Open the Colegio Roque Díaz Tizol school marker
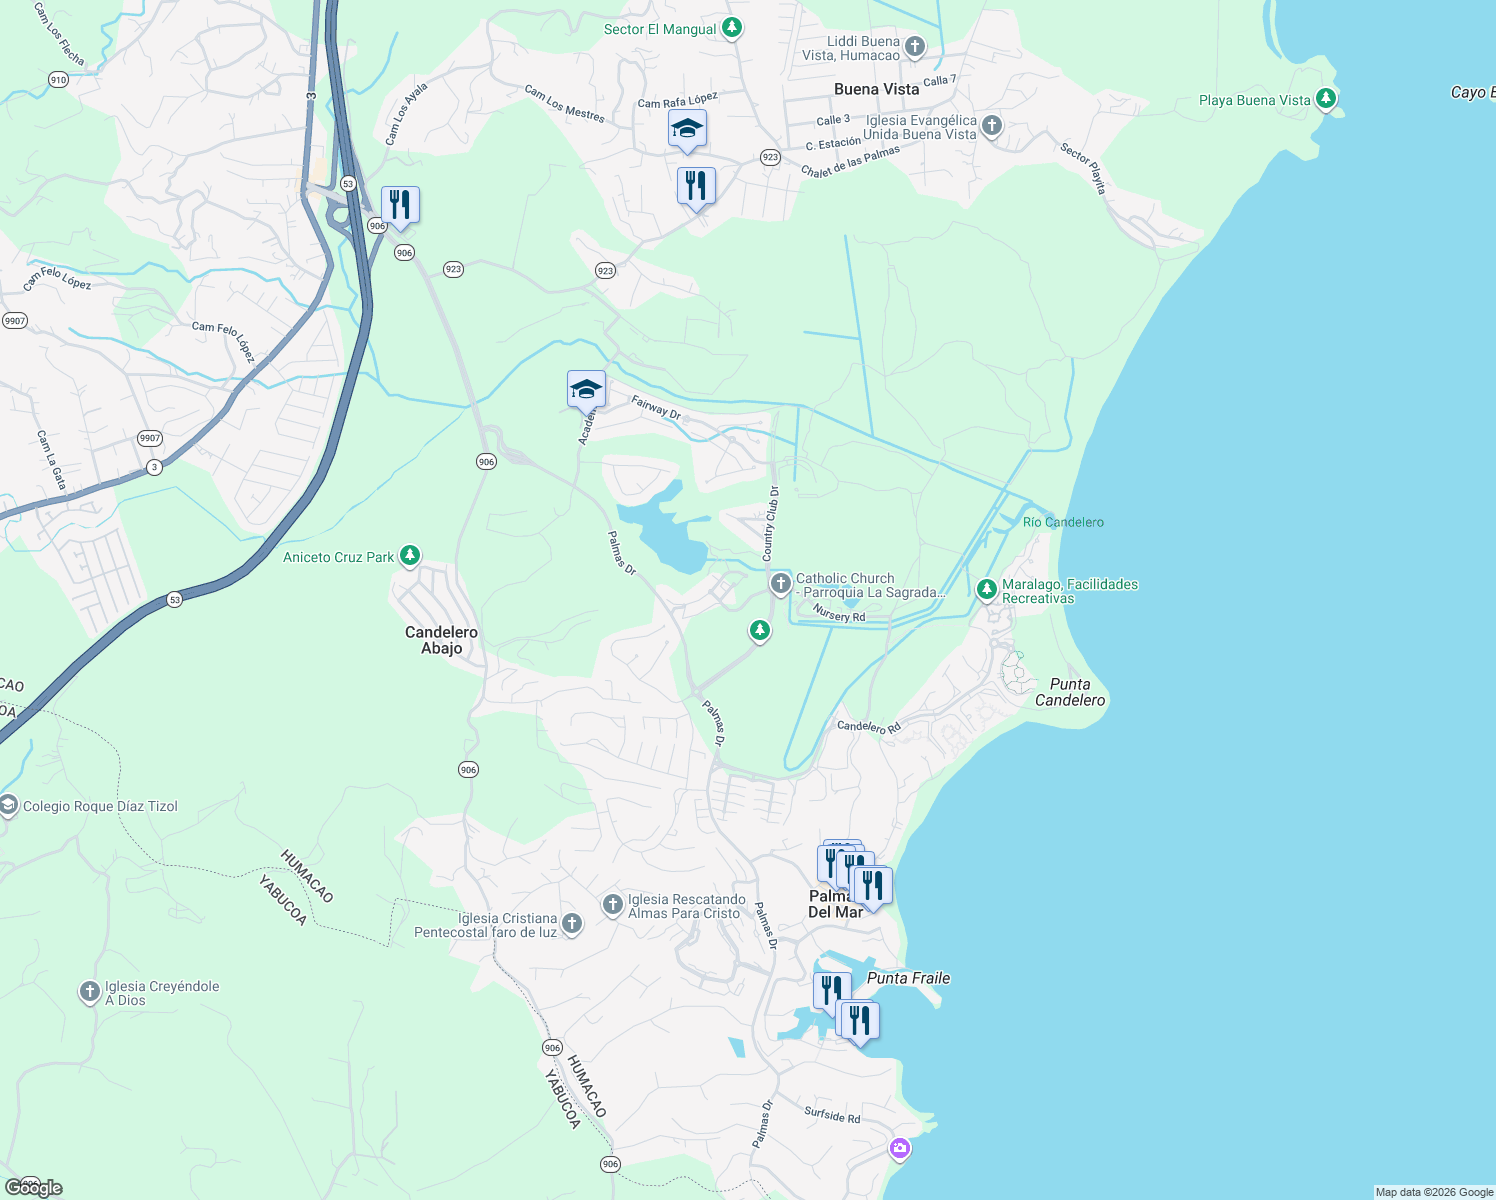Viewport: 1496px width, 1200px height. pos(8,806)
